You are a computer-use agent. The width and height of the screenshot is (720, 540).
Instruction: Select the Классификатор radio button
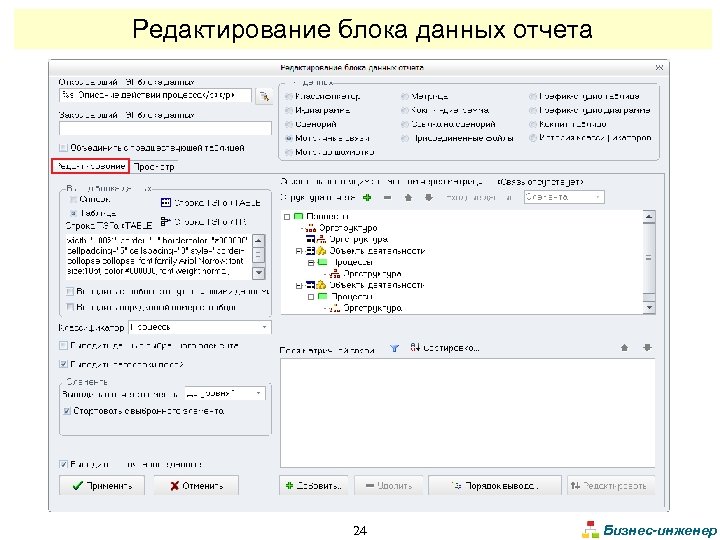tap(288, 96)
